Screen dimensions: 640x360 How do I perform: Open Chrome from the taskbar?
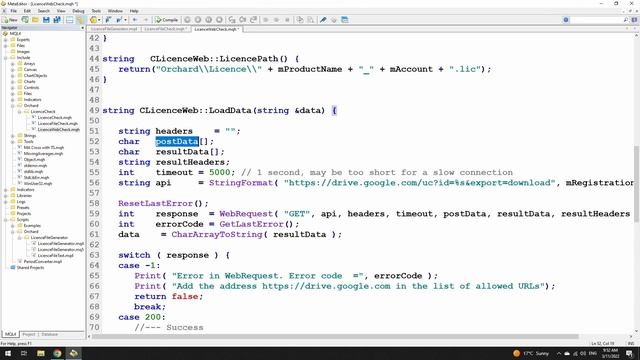click(x=57, y=353)
